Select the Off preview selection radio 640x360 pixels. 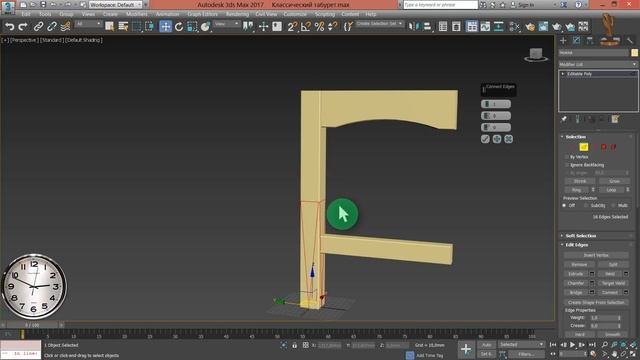pos(564,206)
